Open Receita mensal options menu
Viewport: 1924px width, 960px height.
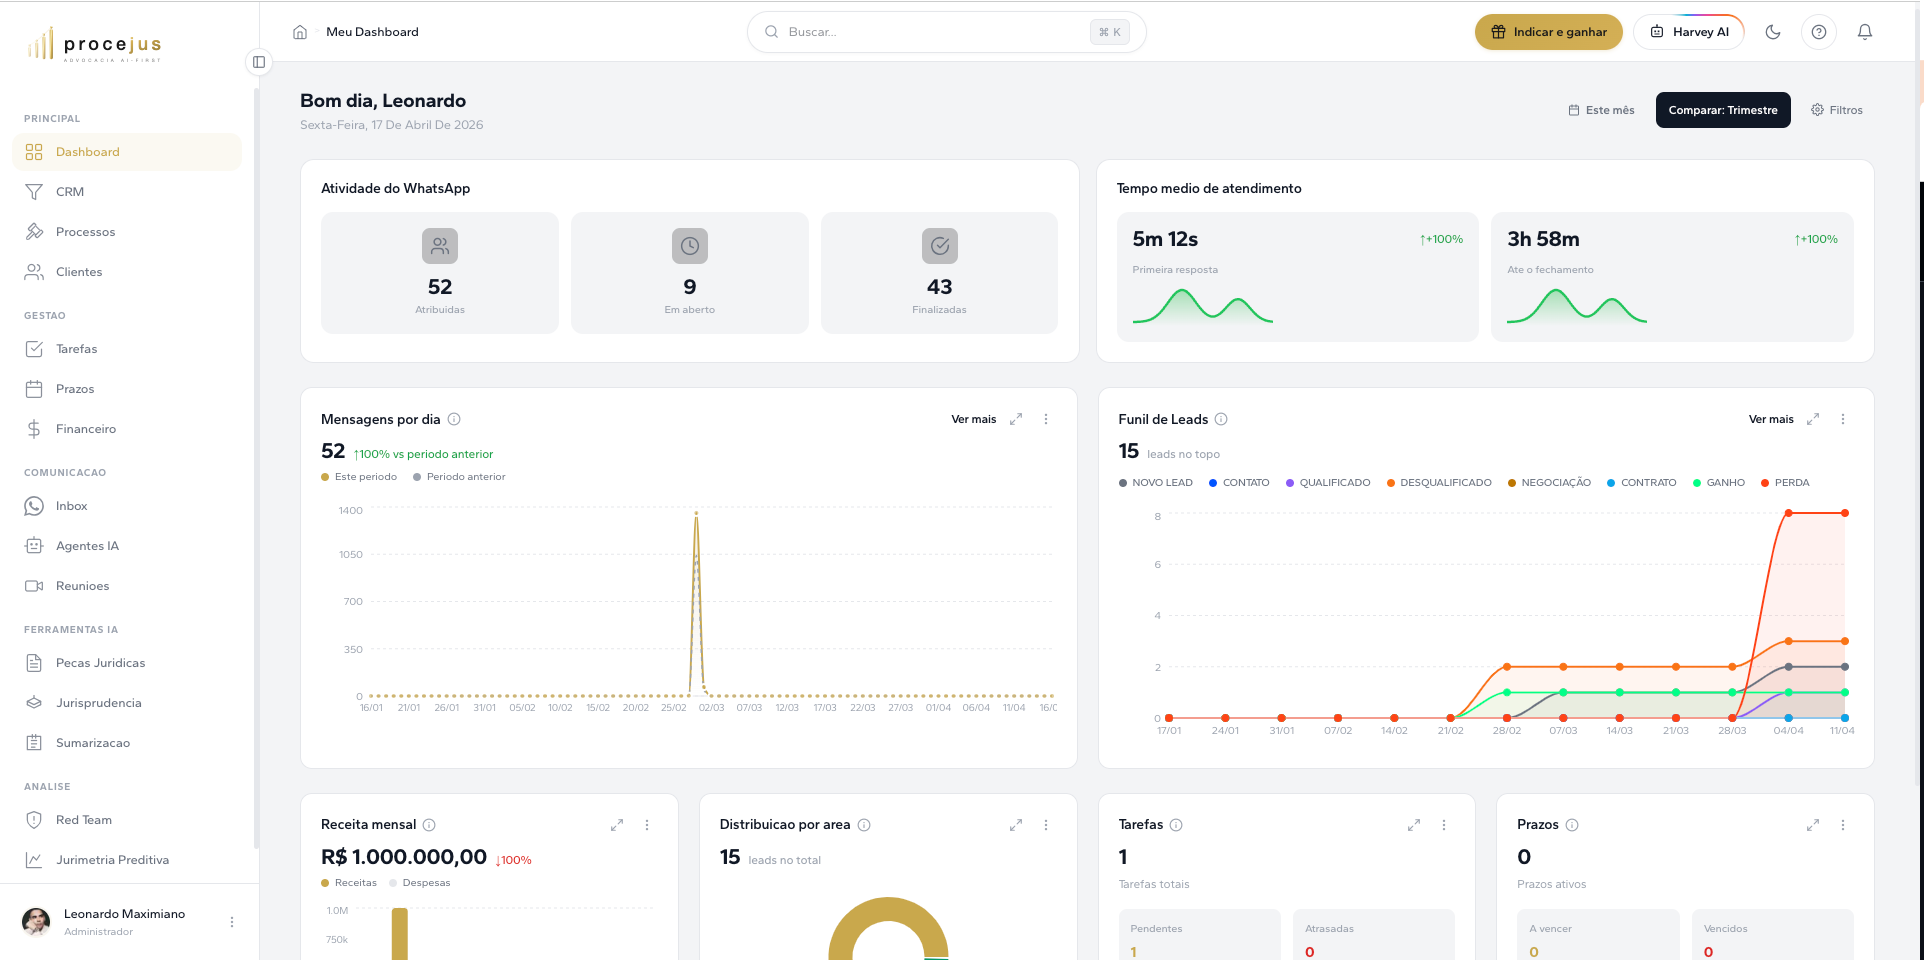click(x=647, y=825)
